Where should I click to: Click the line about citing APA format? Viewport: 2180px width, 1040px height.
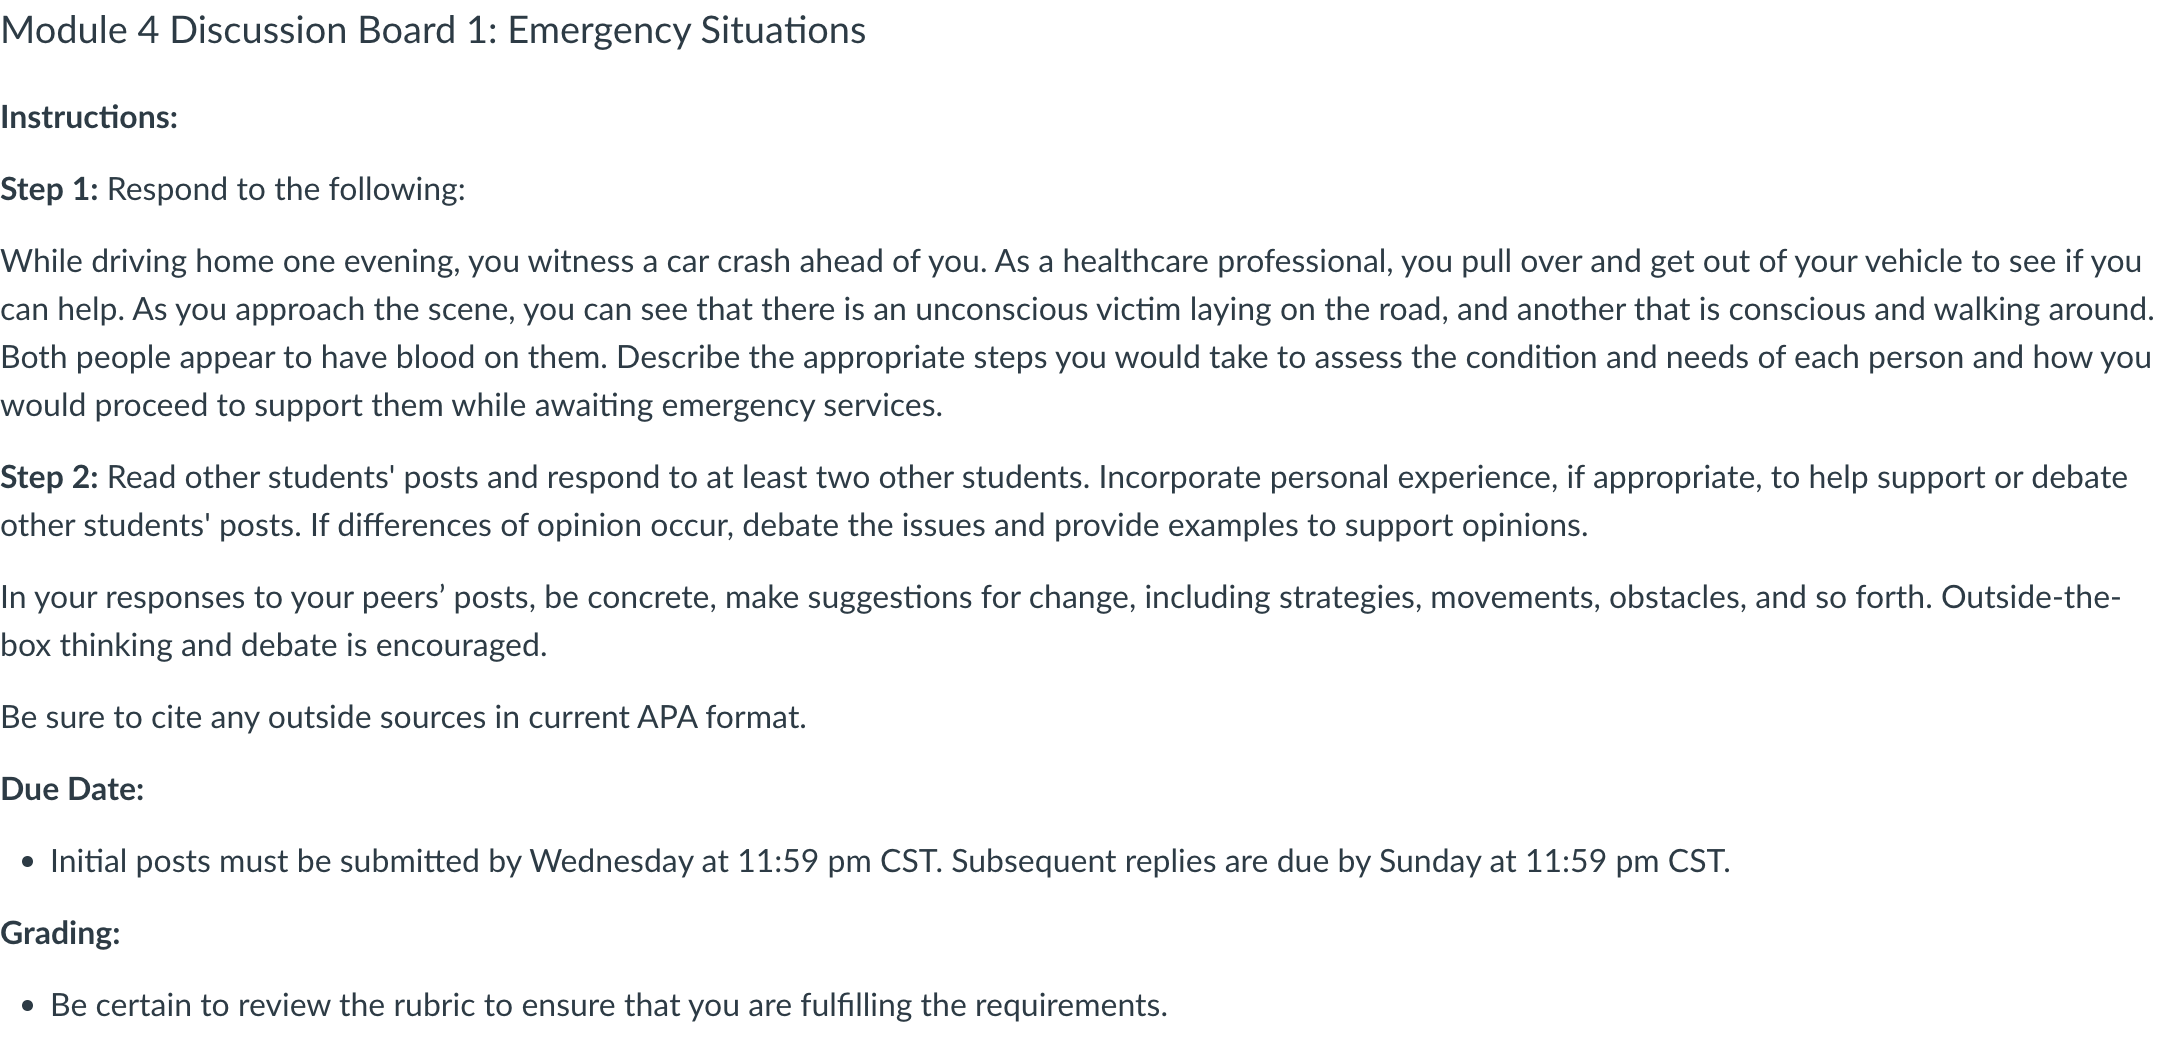click(403, 717)
